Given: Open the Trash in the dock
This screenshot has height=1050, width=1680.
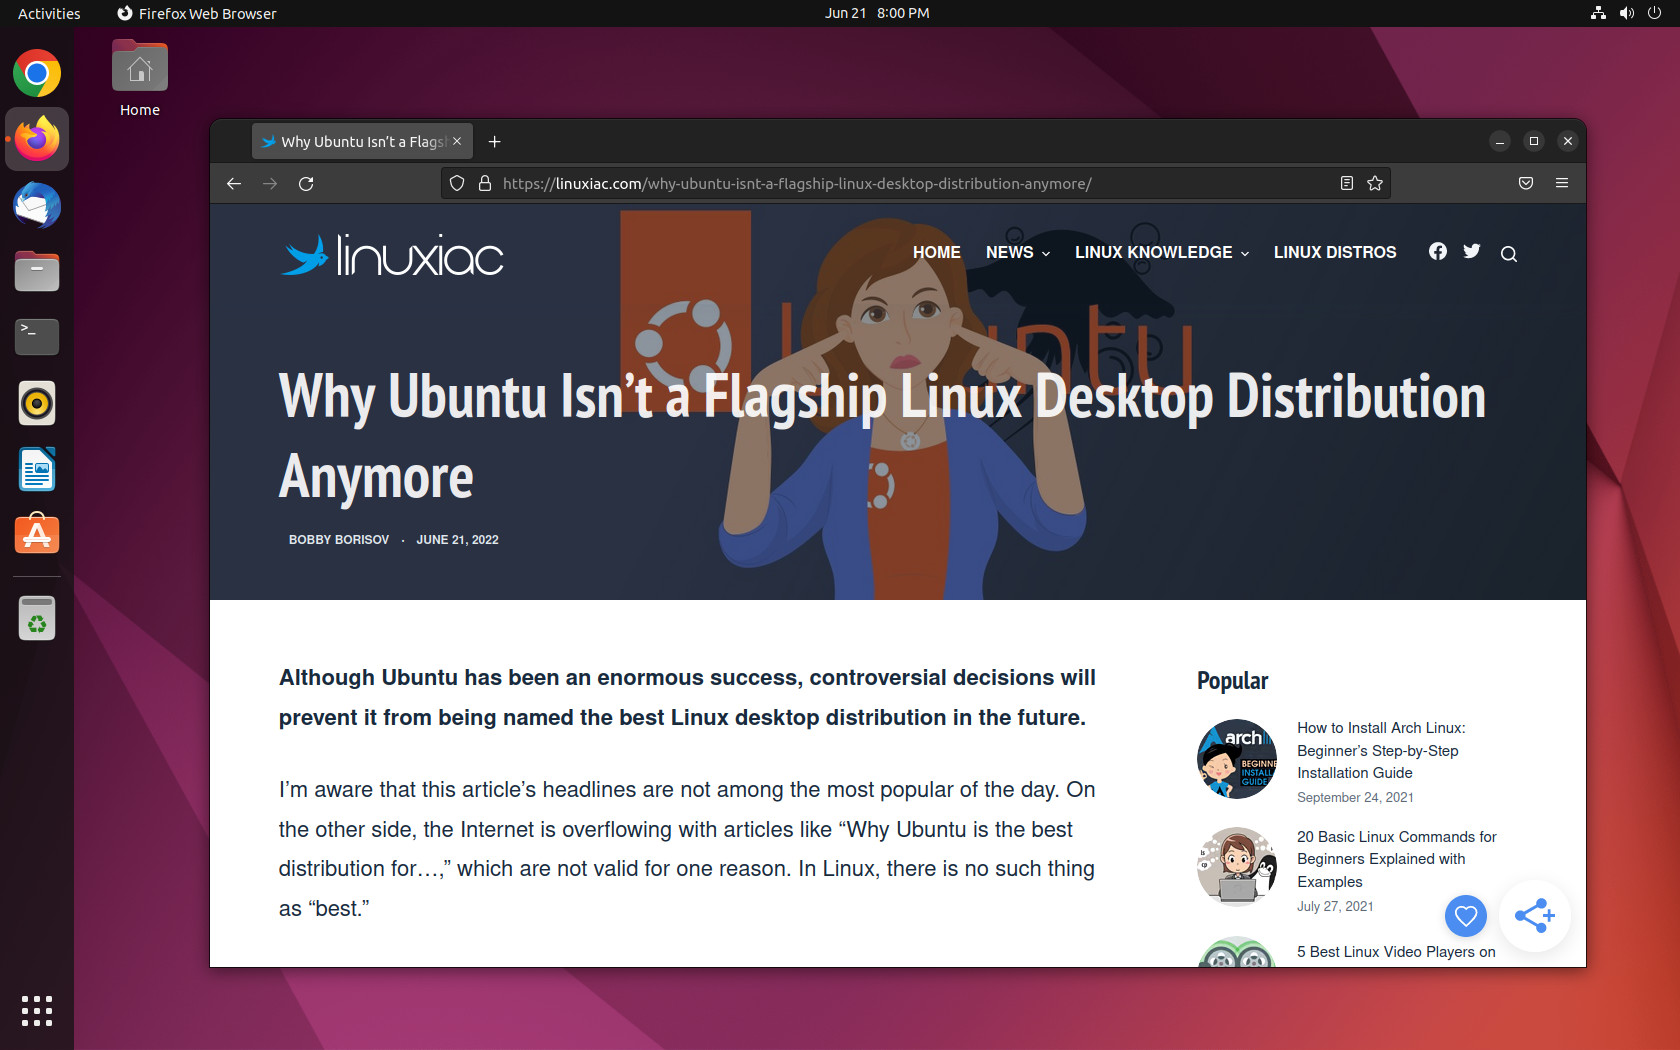Looking at the screenshot, I should click(x=37, y=619).
